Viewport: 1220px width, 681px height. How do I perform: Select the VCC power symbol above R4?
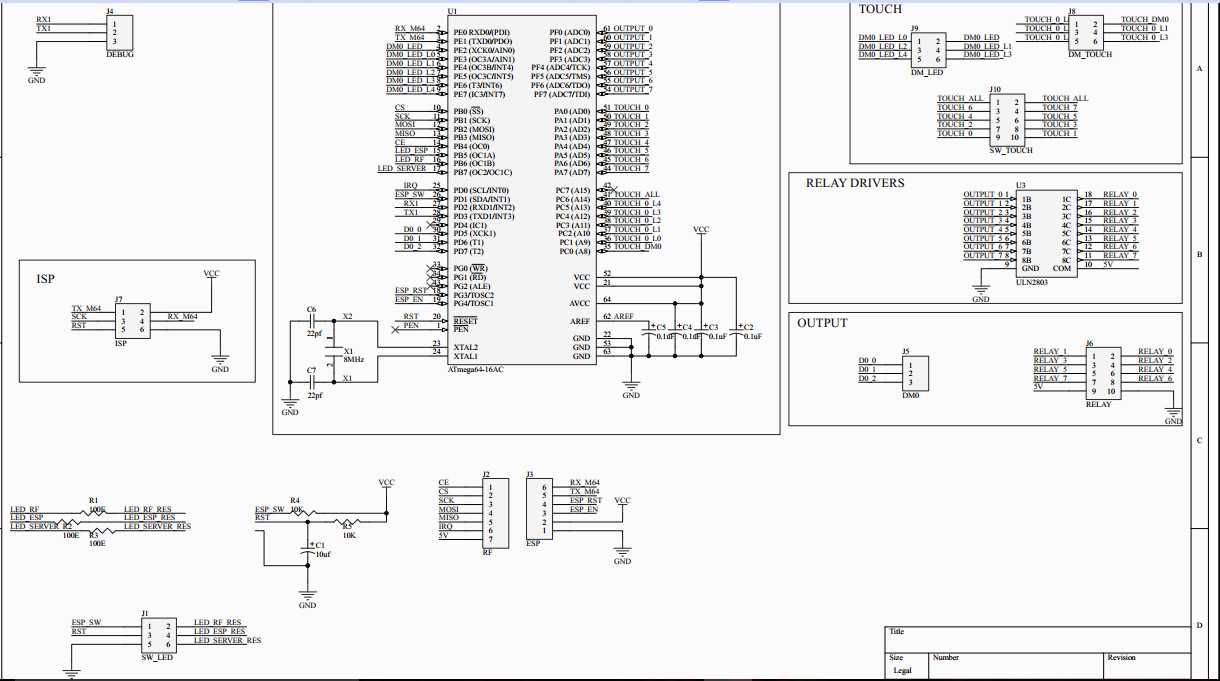(385, 484)
